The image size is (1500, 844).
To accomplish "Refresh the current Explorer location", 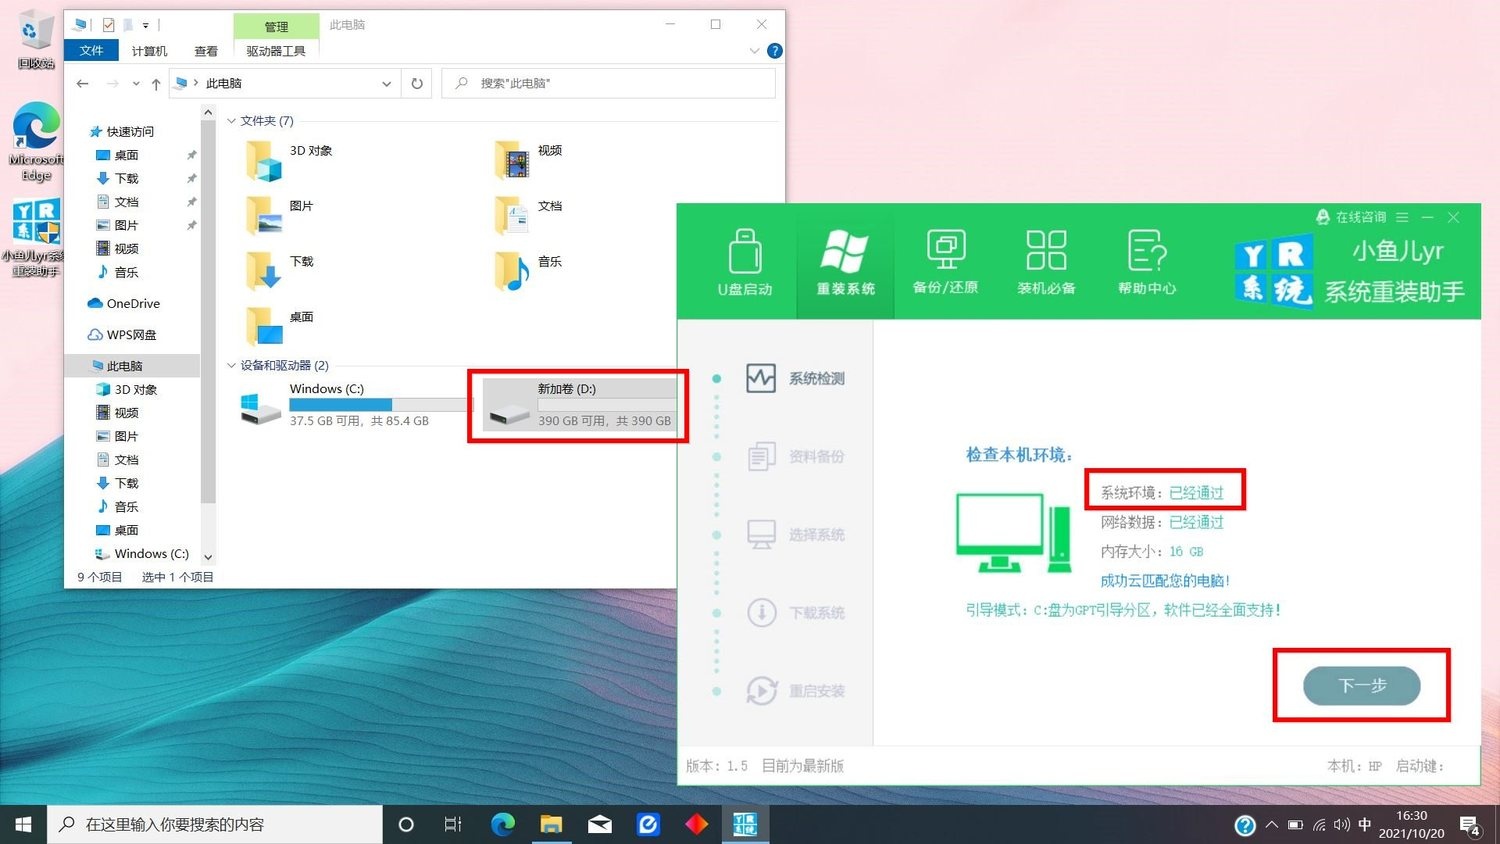I will [417, 84].
